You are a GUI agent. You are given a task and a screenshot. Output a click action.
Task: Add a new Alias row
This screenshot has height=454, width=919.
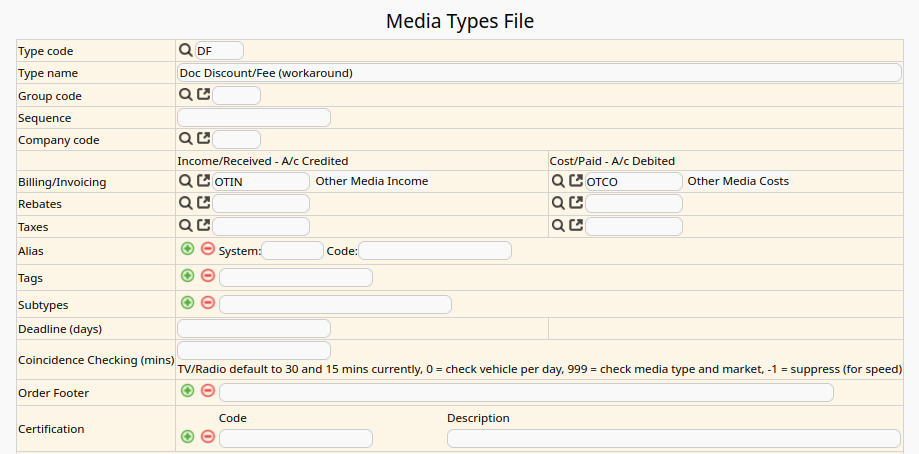tap(187, 249)
